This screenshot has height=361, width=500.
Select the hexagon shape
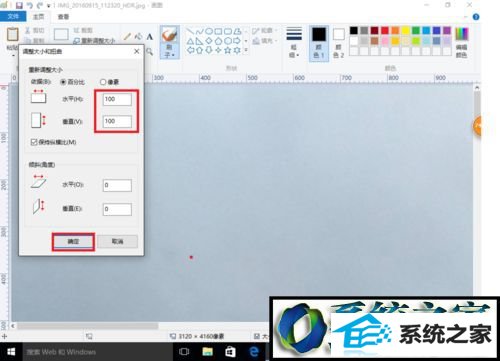click(x=228, y=41)
